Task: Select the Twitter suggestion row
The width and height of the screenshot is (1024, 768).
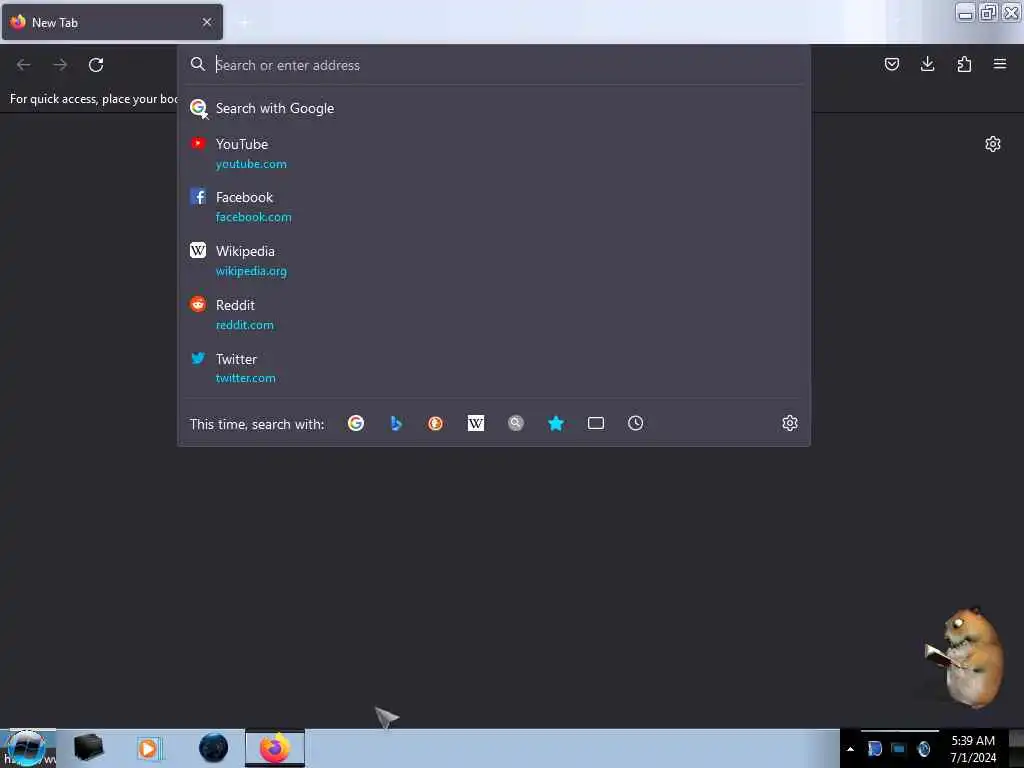Action: tap(494, 368)
